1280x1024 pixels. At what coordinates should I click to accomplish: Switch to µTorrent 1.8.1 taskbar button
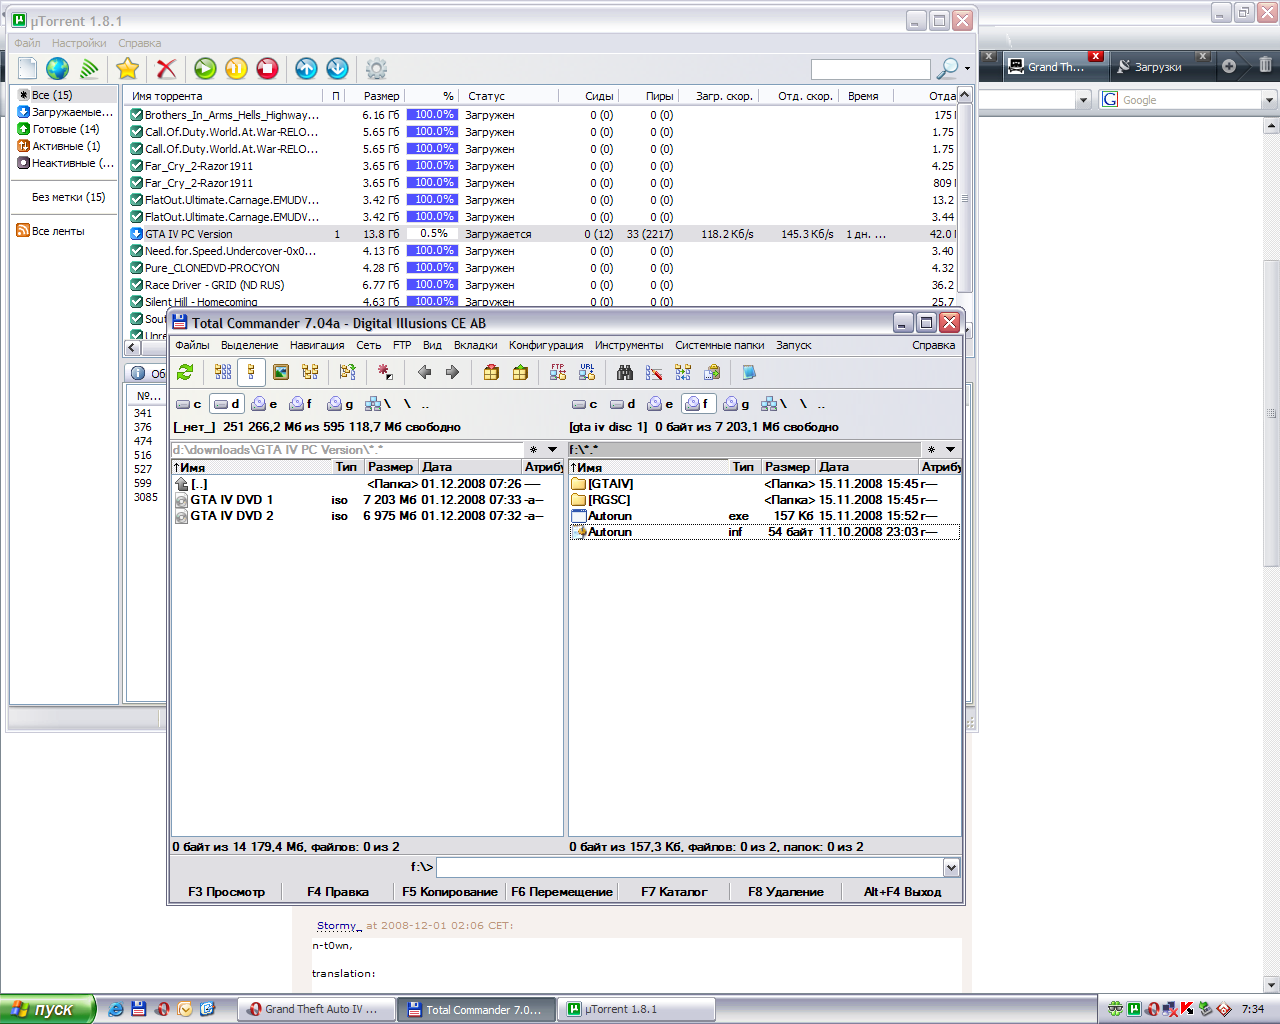pos(637,1009)
